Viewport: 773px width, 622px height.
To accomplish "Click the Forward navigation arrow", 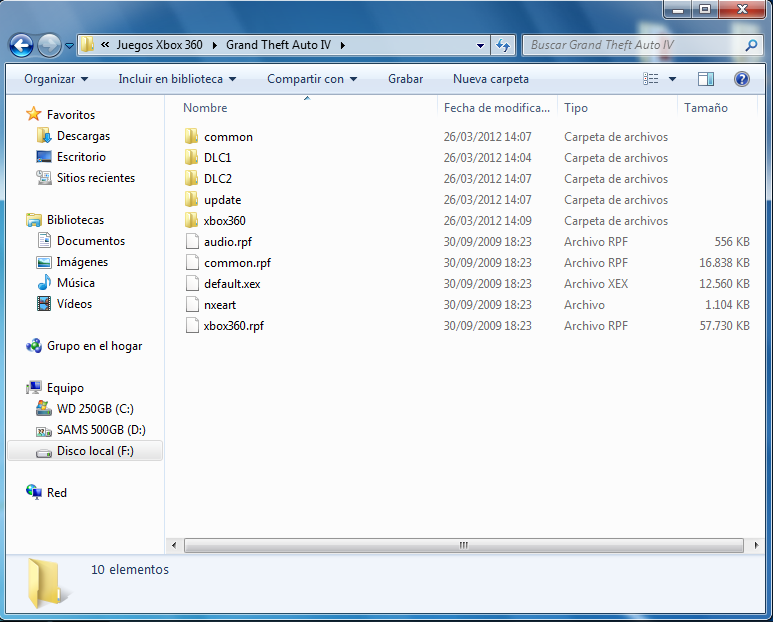I will (x=49, y=46).
